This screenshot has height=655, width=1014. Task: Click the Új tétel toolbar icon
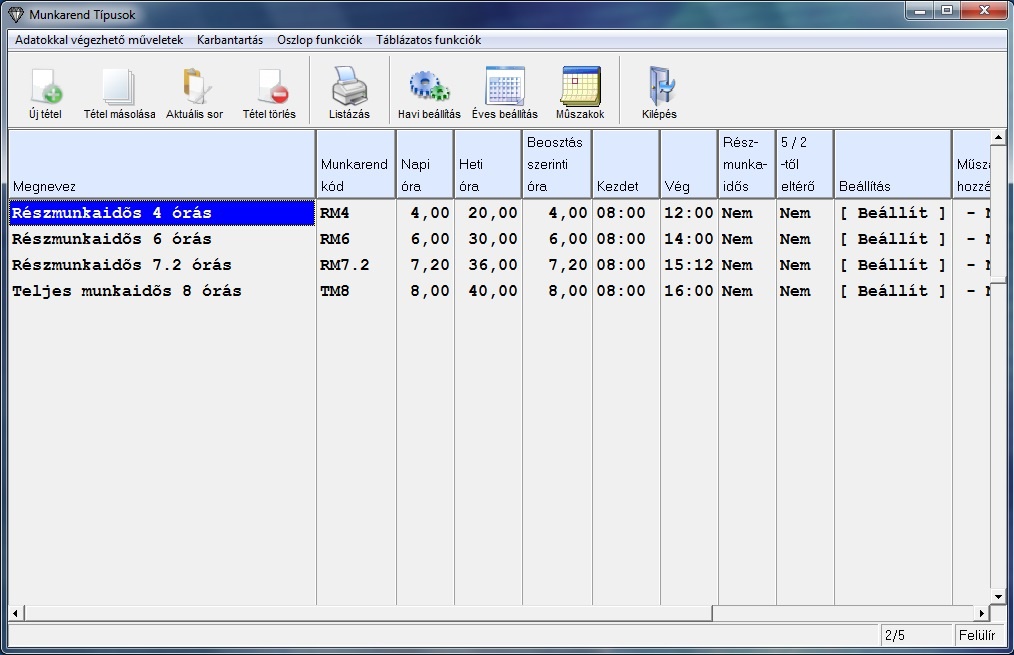pos(45,88)
